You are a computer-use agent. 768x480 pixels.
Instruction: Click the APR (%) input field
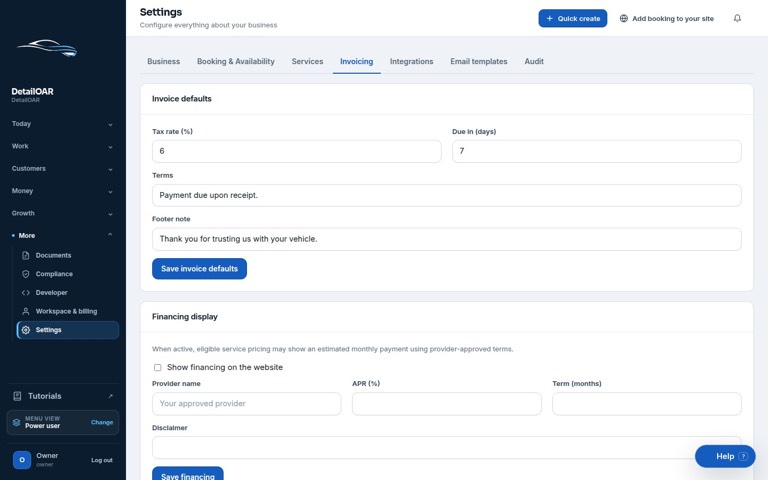pos(447,404)
